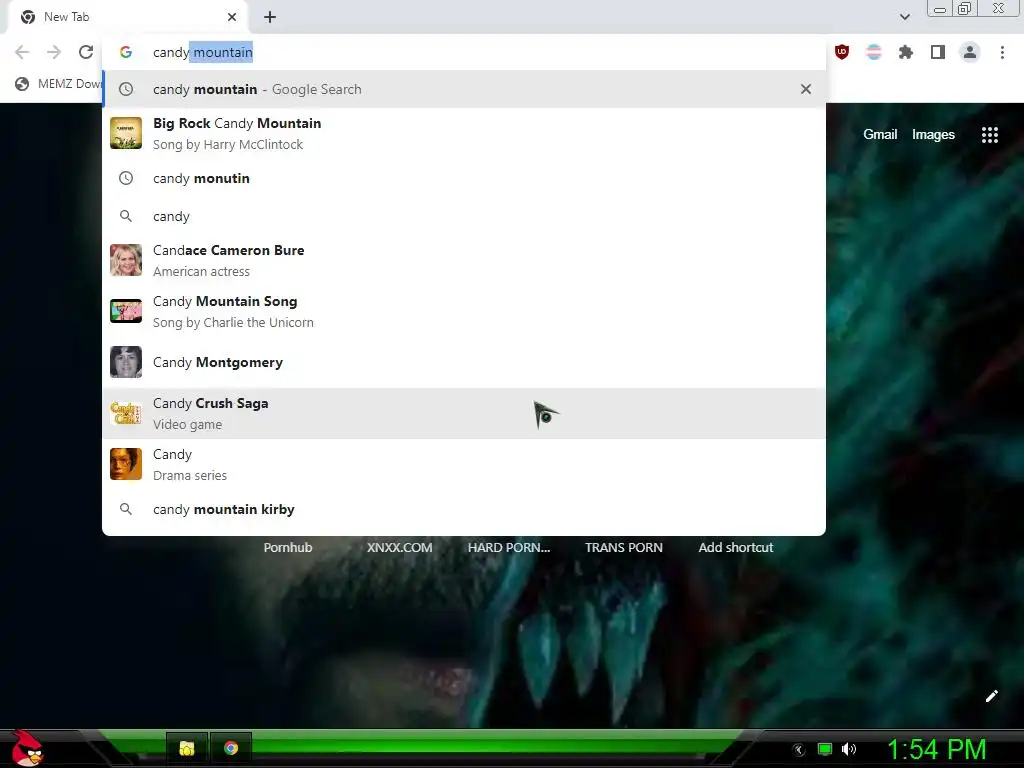Select Candy Crush Saga suggestion
1024x768 pixels.
tap(464, 413)
